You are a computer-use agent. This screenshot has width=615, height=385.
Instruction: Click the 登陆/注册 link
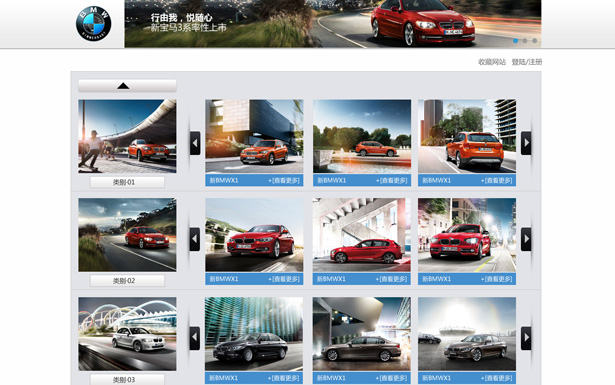(527, 62)
